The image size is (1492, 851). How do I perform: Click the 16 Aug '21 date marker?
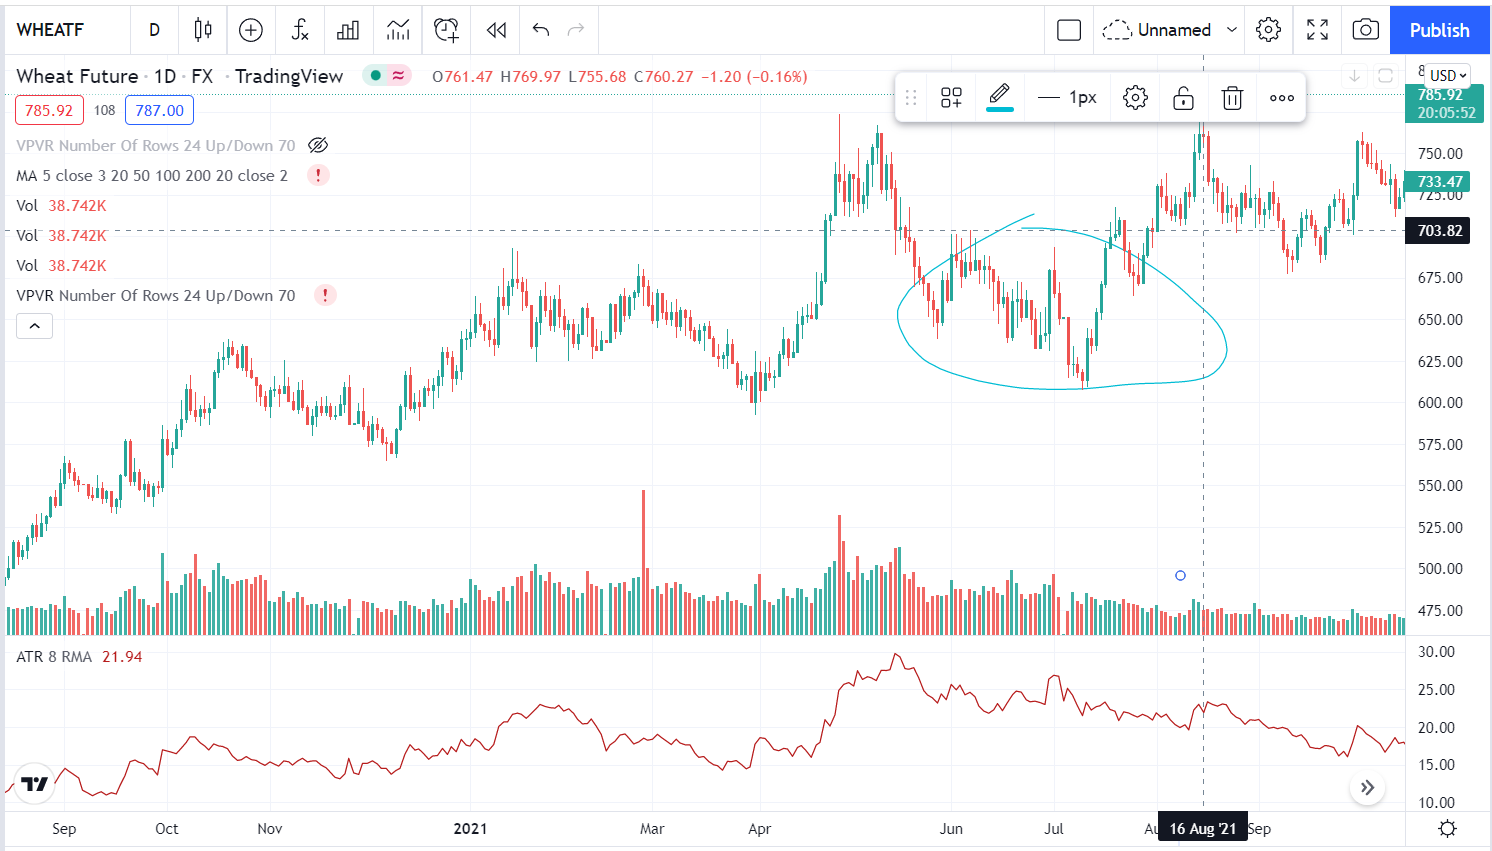[x=1203, y=829]
